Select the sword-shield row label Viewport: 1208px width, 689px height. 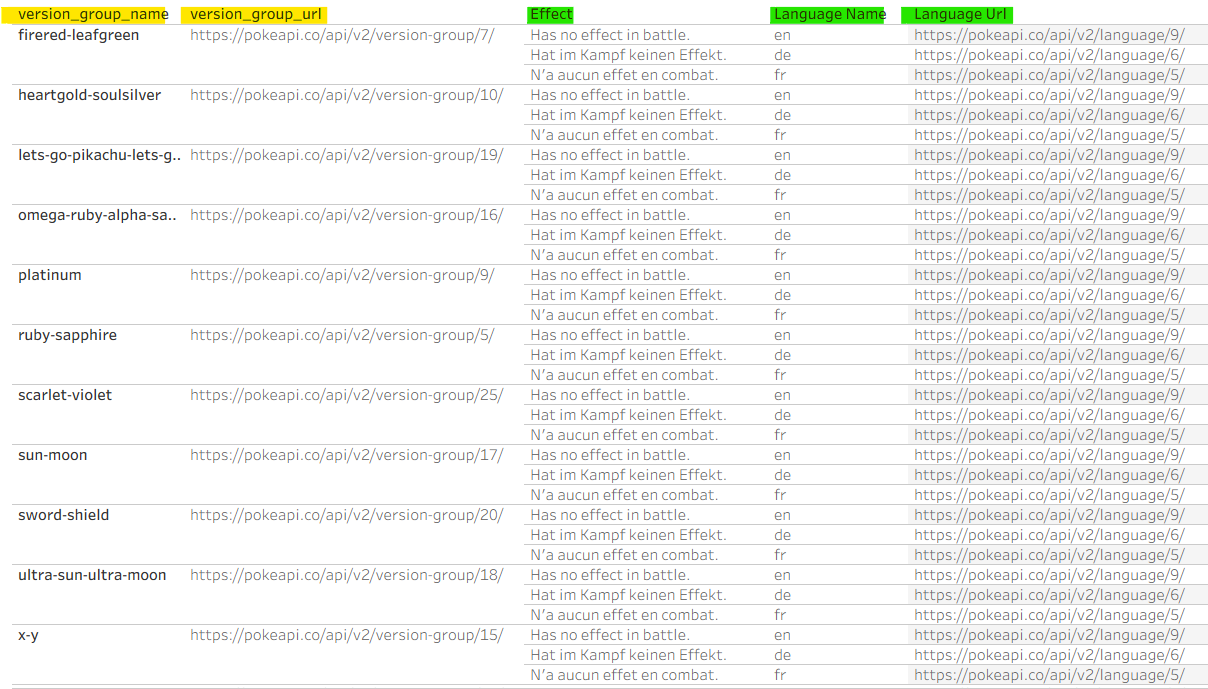pos(64,515)
